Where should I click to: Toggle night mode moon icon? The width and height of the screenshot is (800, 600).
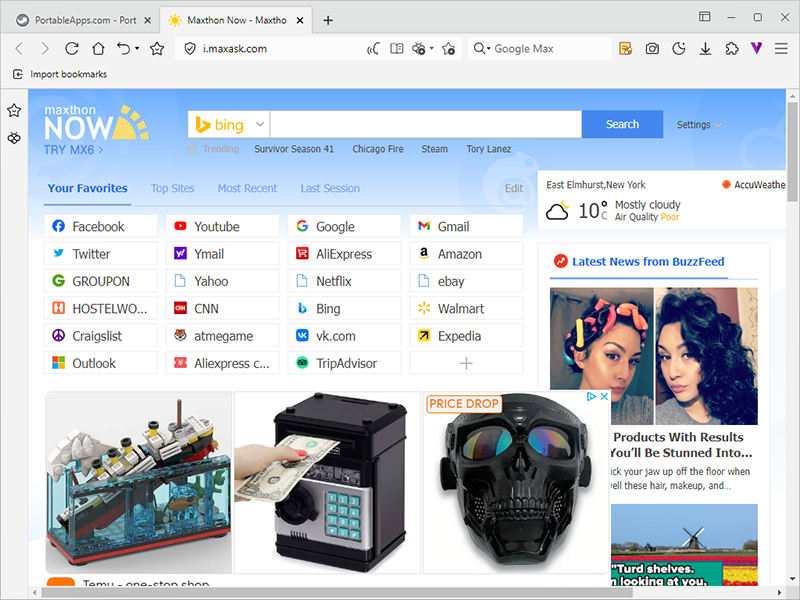click(678, 48)
